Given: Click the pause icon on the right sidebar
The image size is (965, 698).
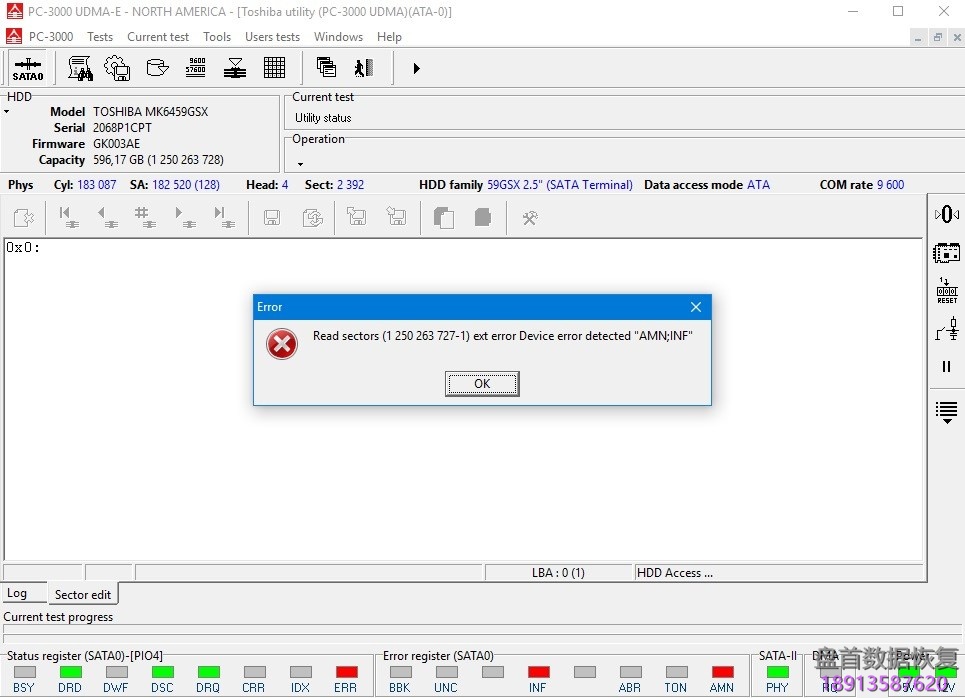Looking at the screenshot, I should (946, 367).
